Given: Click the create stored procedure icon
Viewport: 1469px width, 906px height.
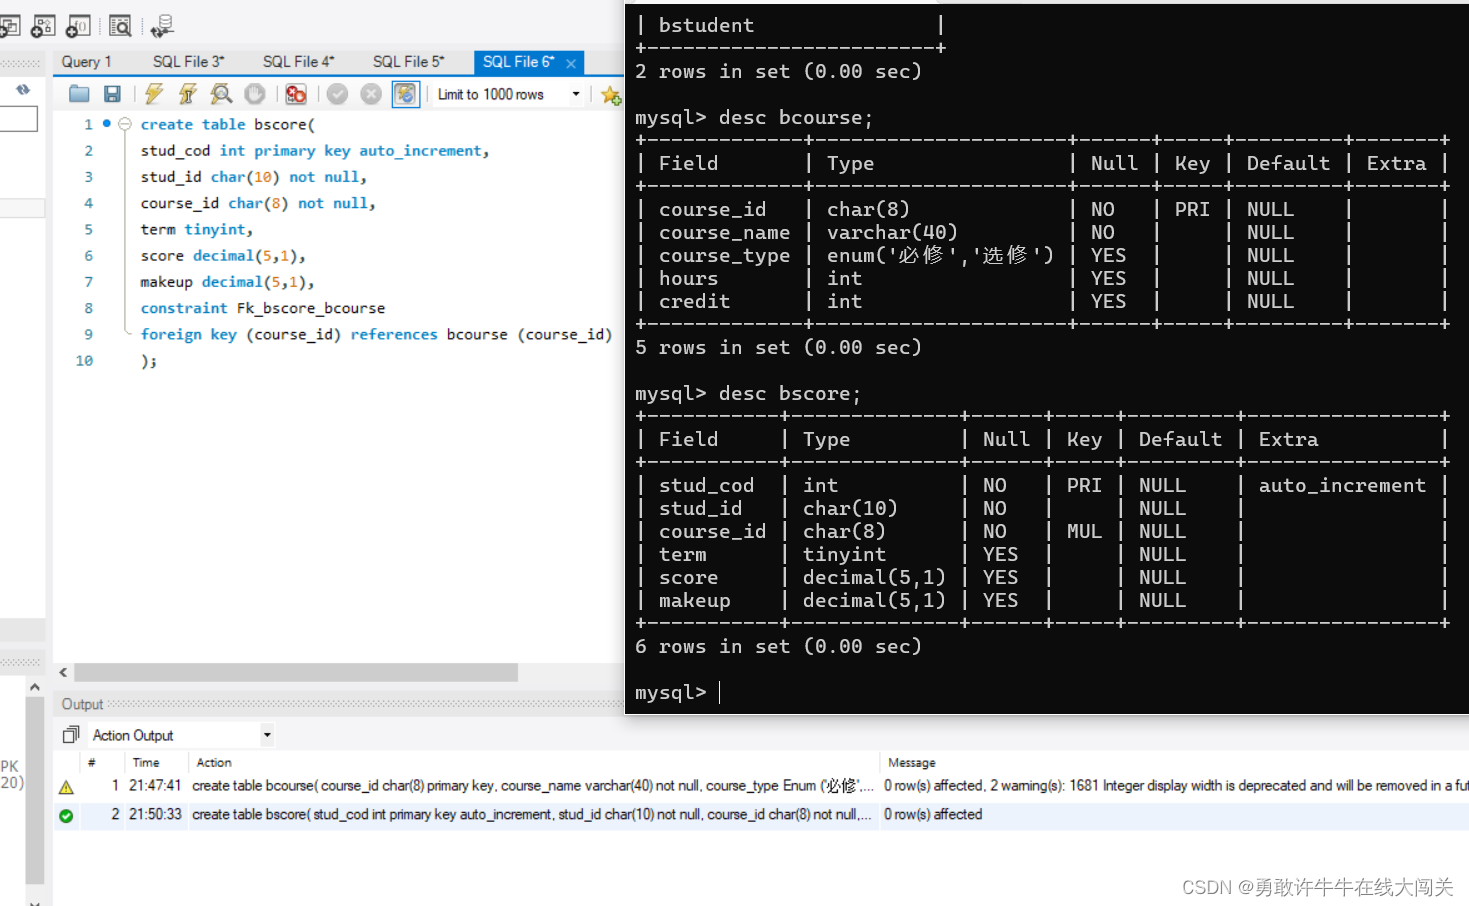Looking at the screenshot, I should pos(43,26).
